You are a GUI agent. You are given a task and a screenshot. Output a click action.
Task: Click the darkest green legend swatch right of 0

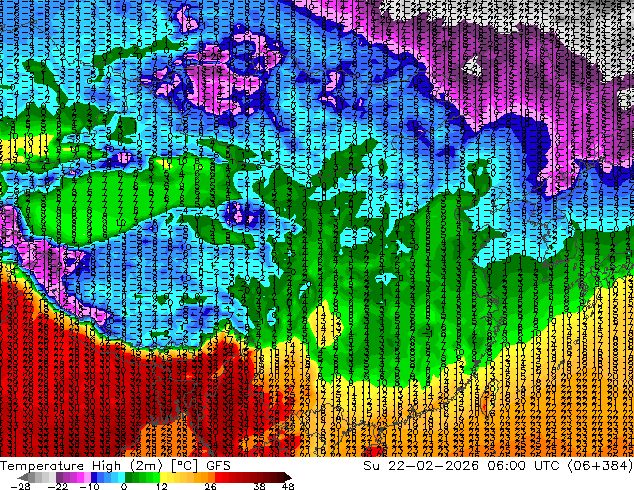[x=128, y=477]
